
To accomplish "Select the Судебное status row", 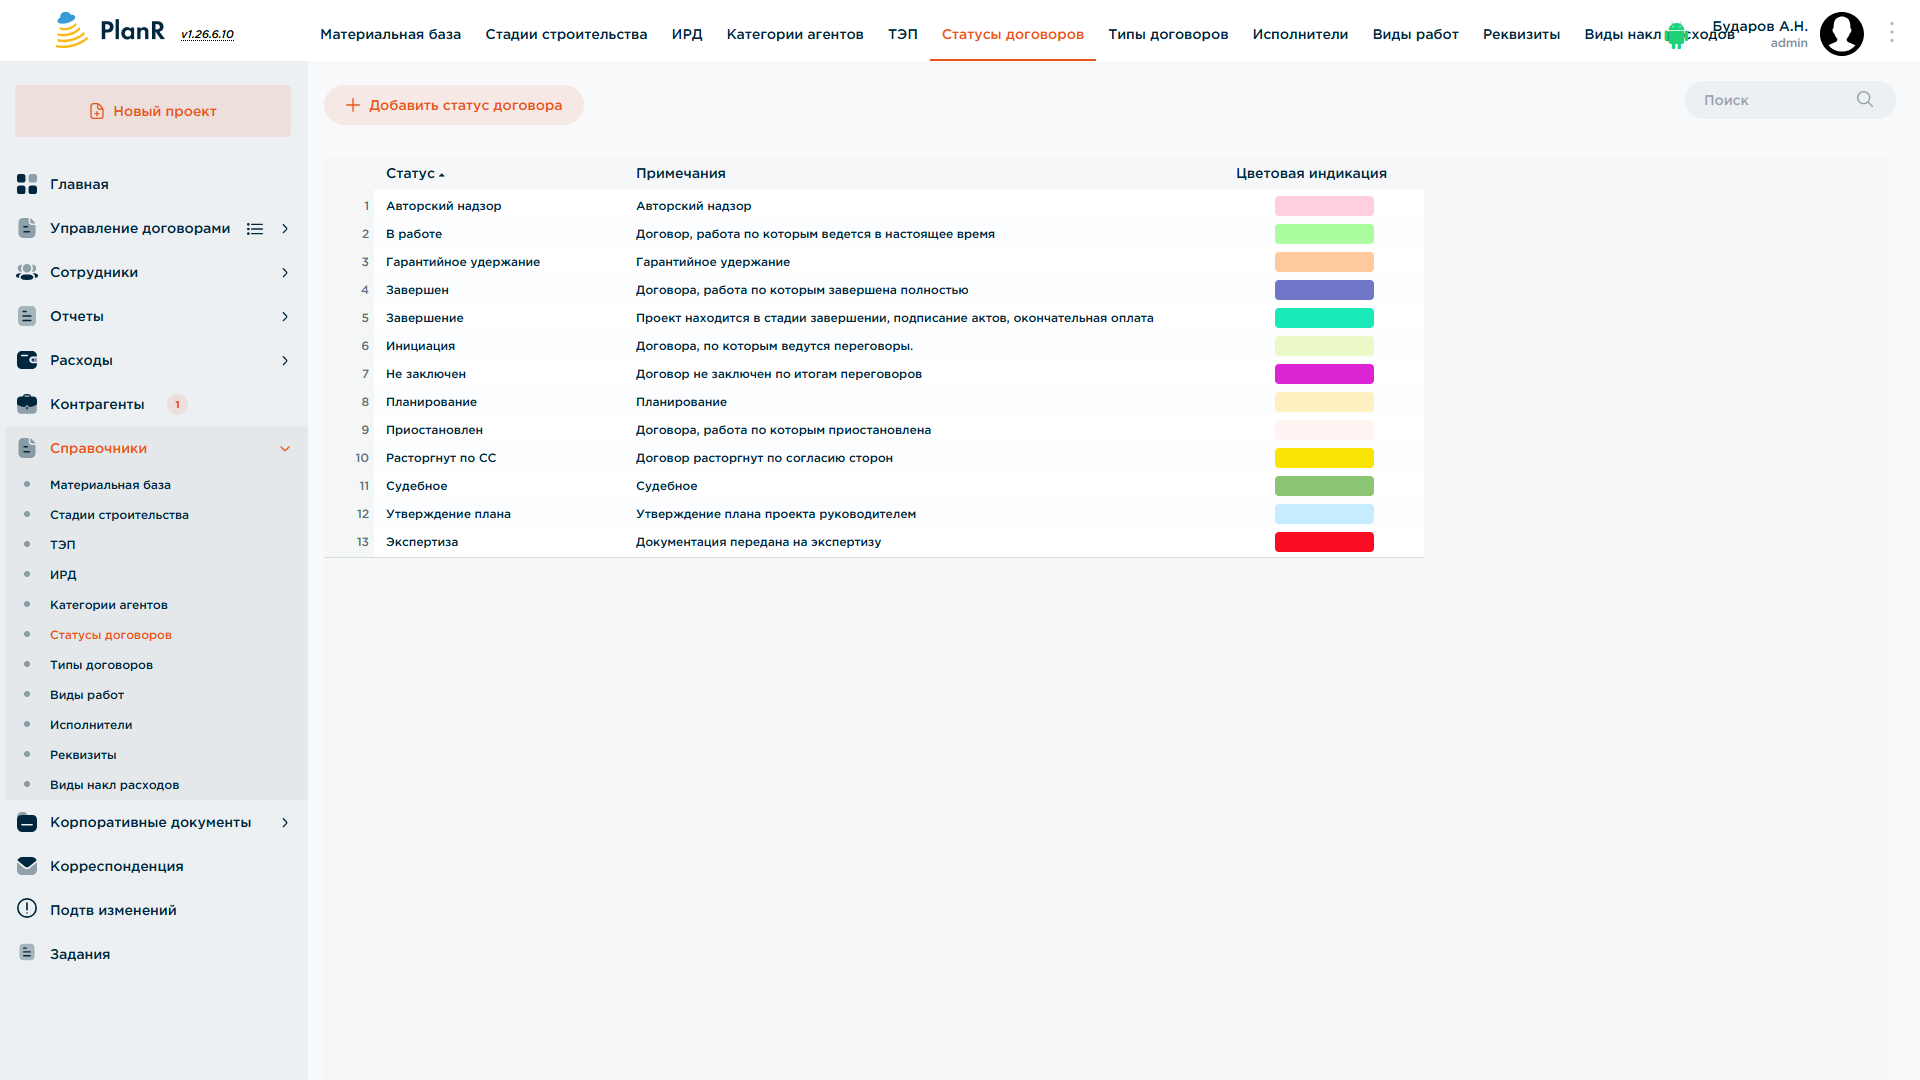I will point(874,486).
